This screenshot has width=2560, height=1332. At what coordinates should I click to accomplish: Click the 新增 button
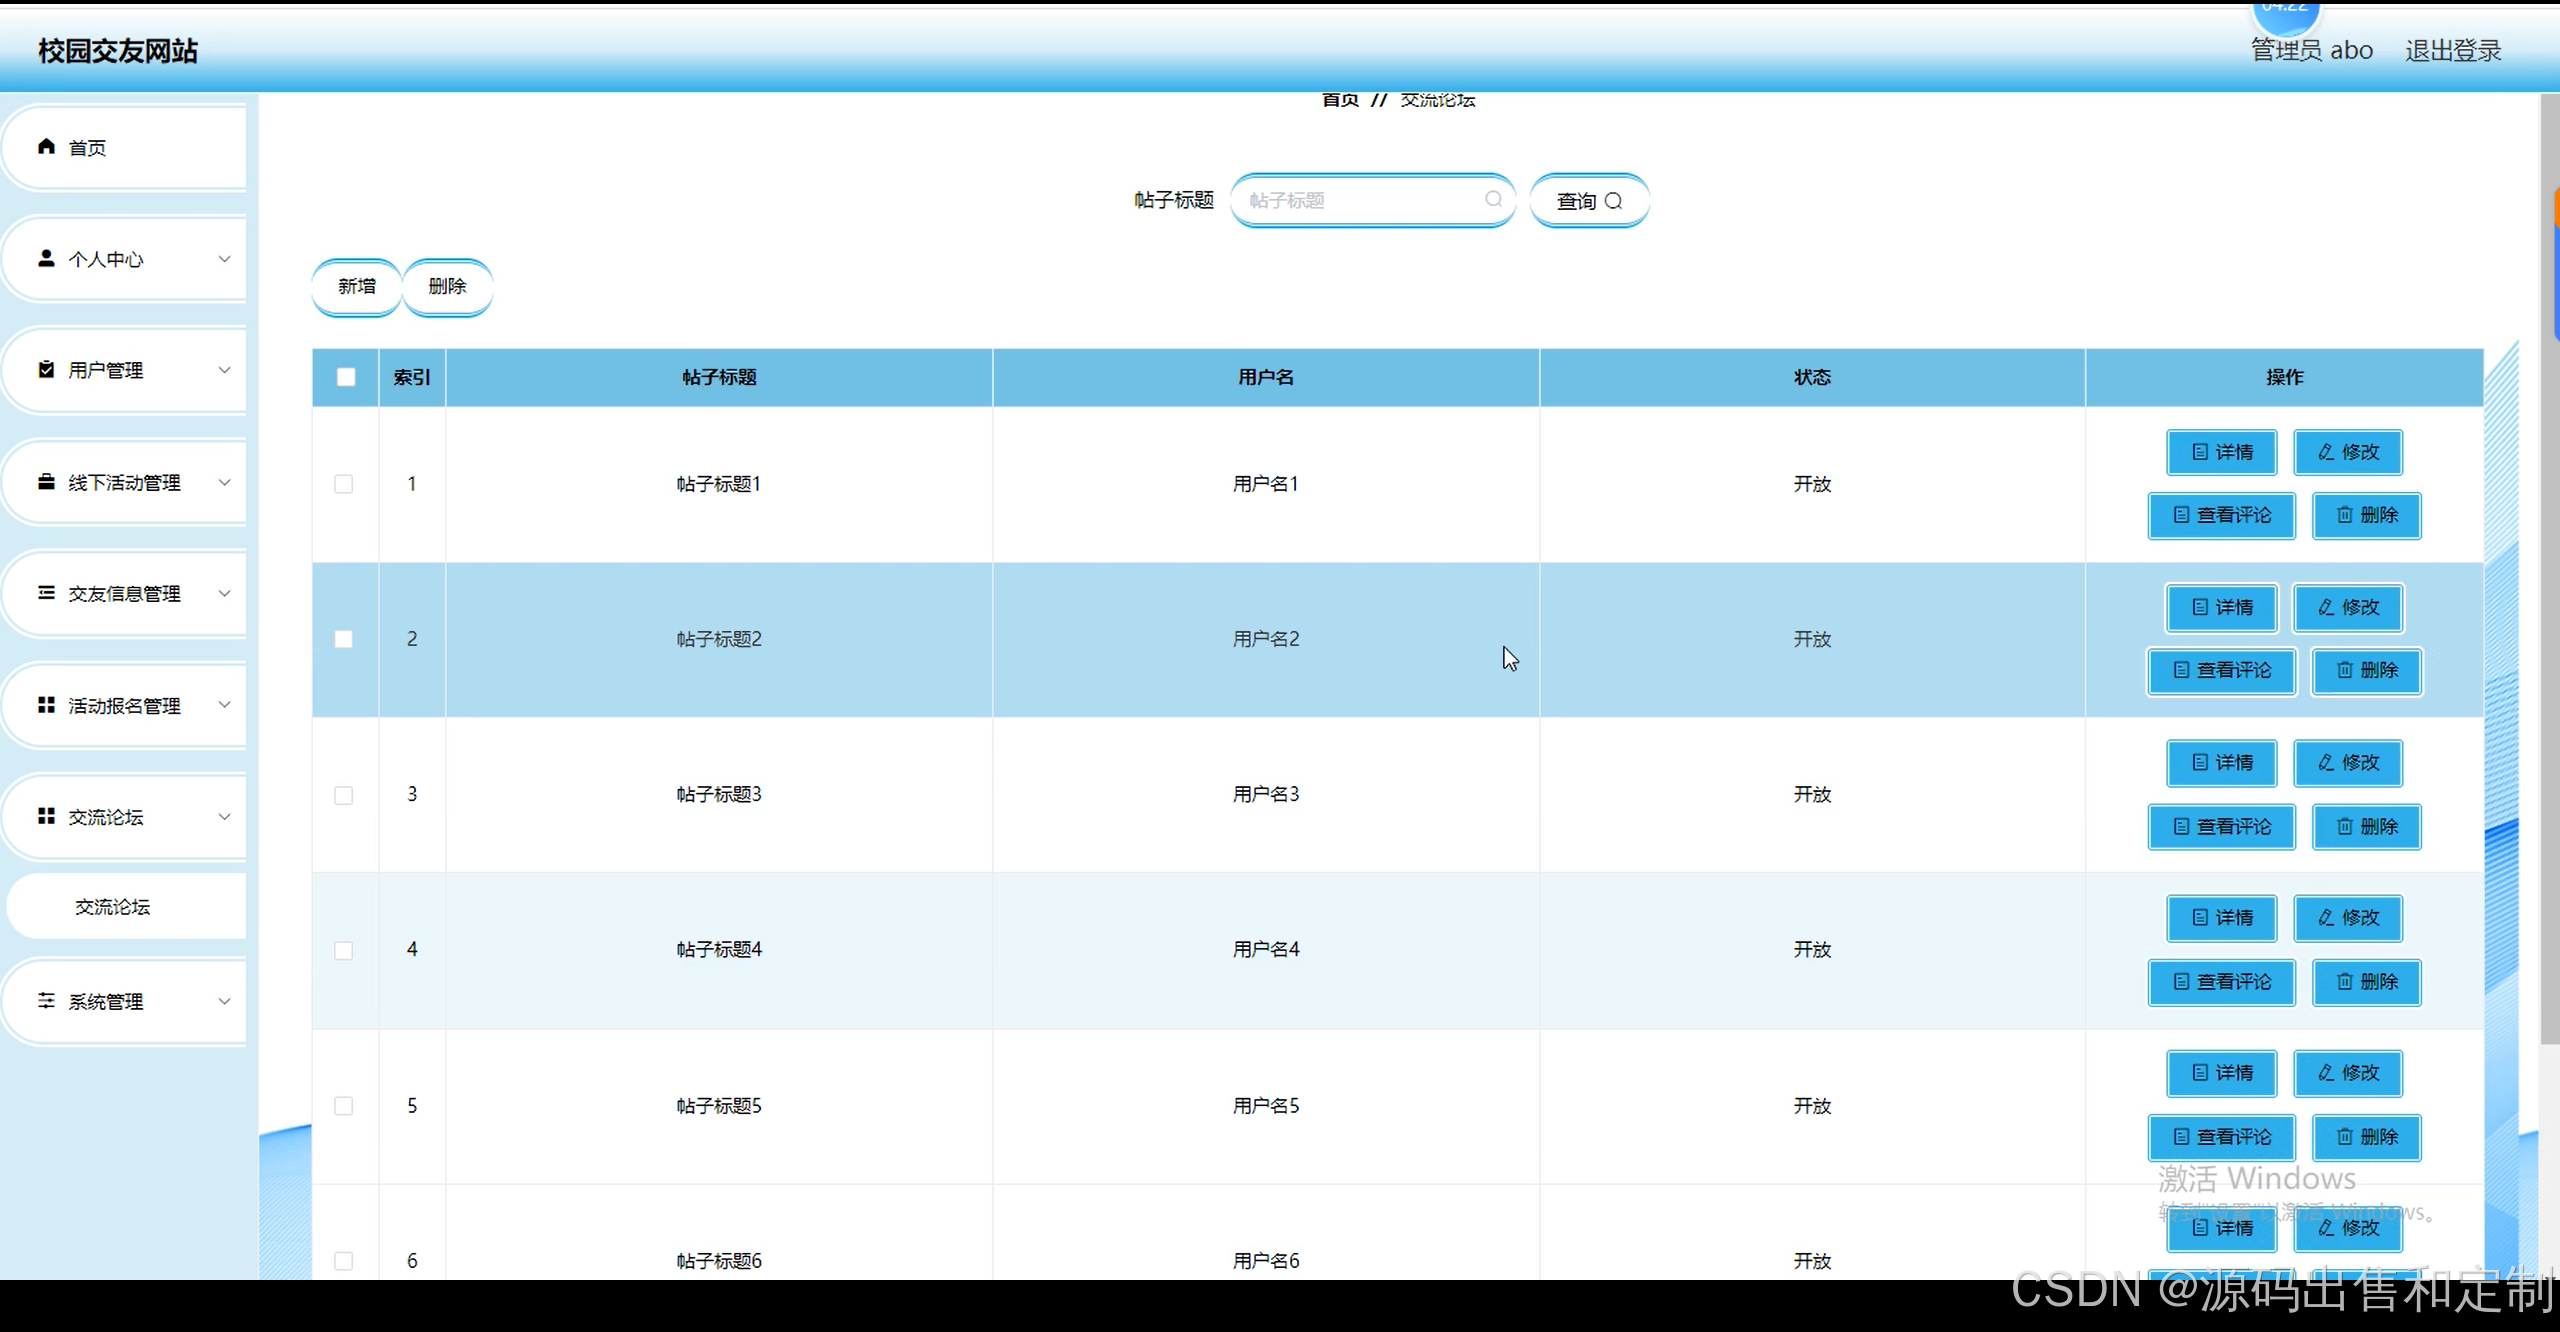click(357, 287)
